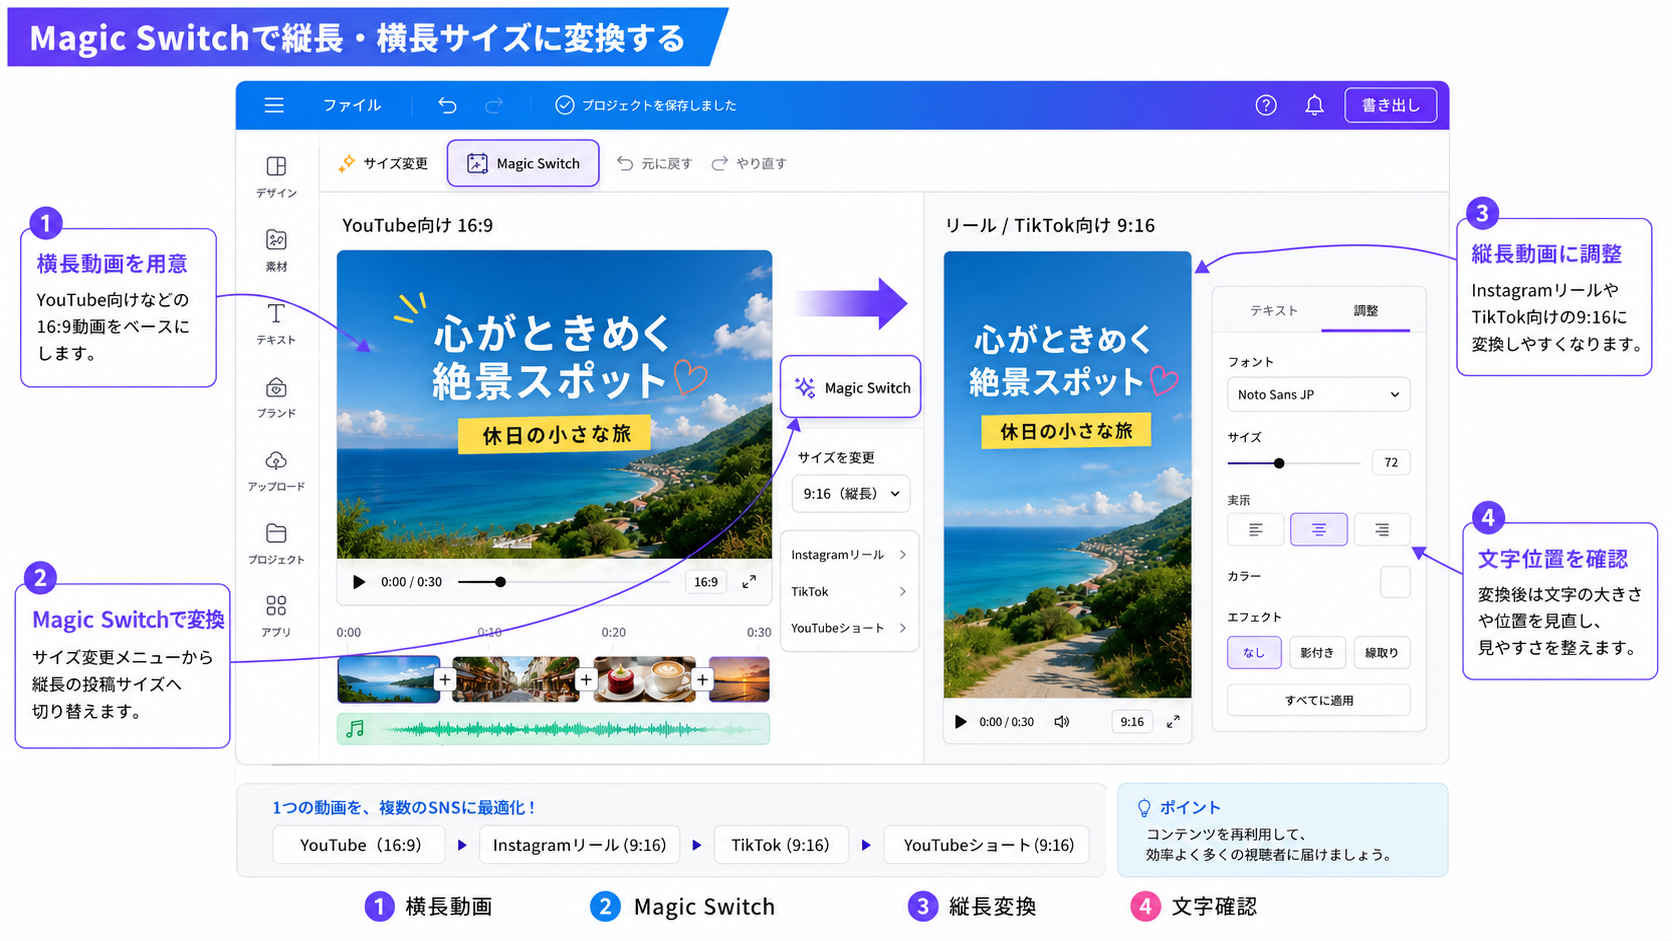Click the font size value field 72
This screenshot has height=941, width=1672.
(1391, 462)
